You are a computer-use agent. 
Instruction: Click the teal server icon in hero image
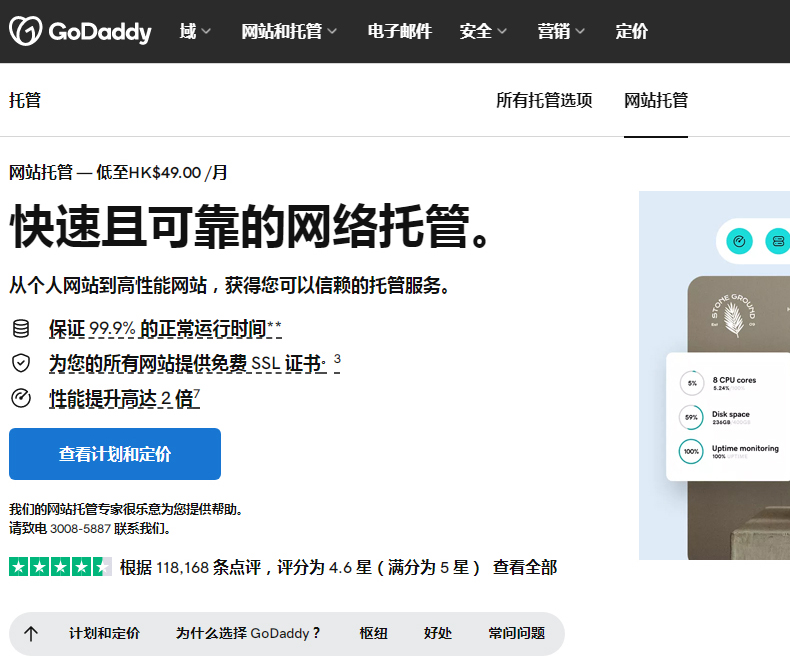coord(777,241)
